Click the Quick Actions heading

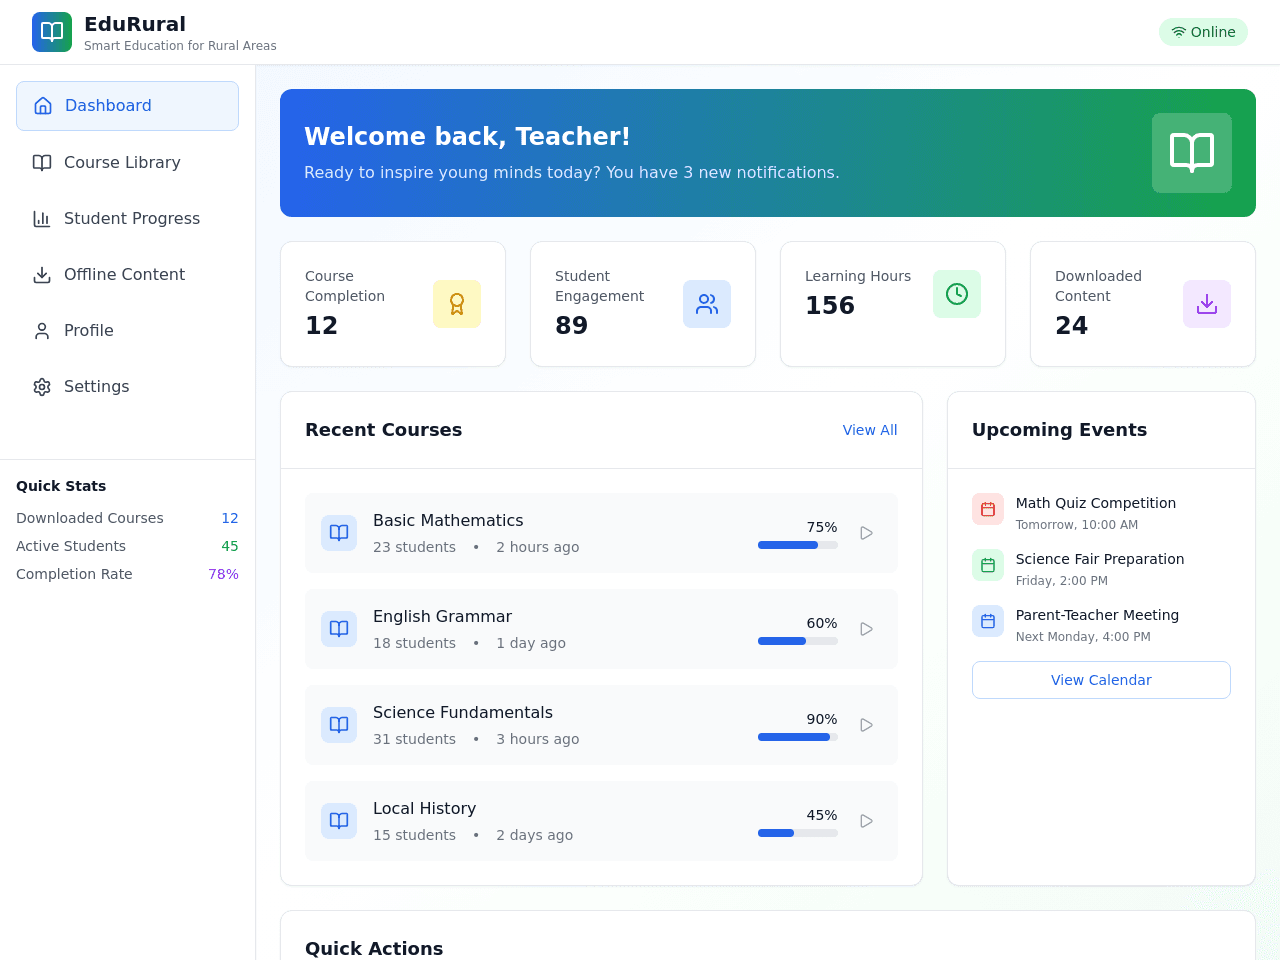click(374, 949)
